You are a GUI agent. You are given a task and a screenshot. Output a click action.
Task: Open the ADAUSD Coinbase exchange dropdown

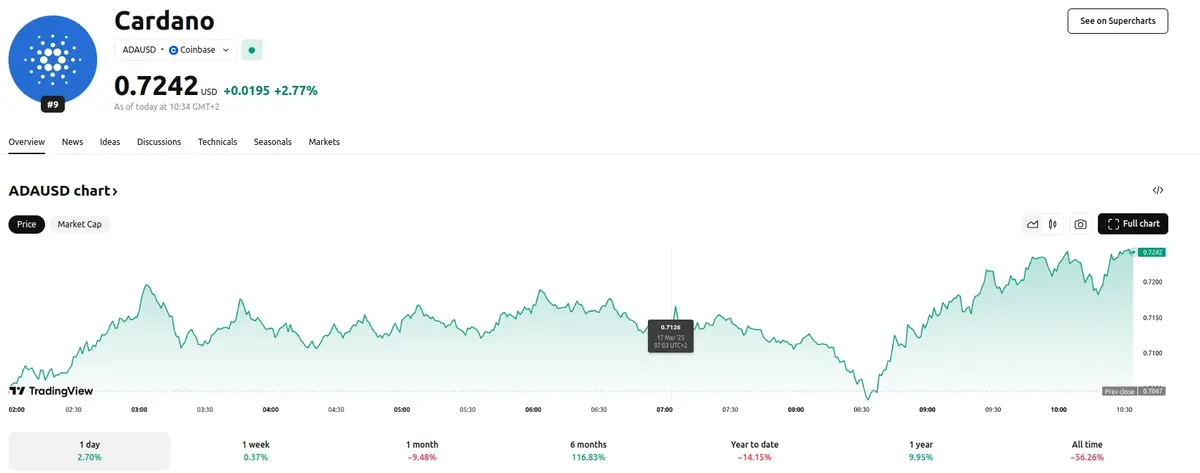175,49
